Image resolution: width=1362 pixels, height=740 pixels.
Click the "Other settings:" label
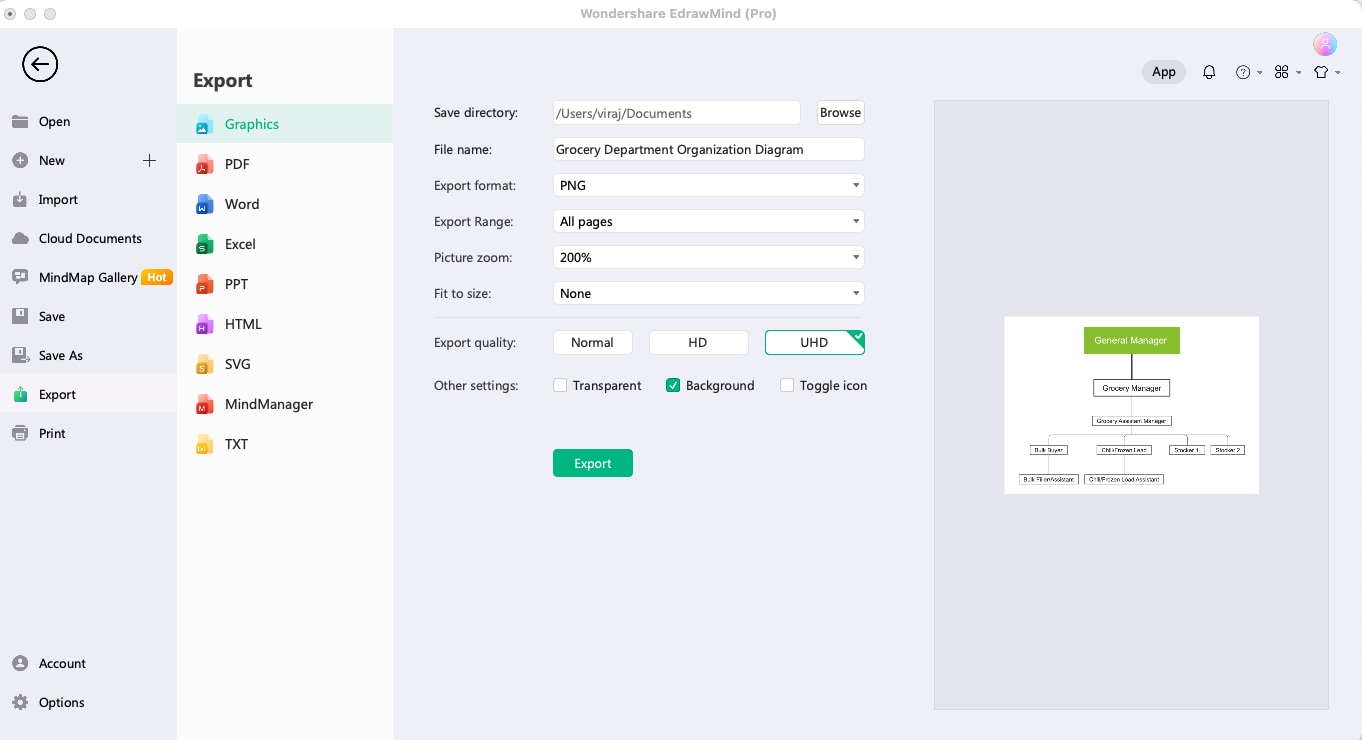(x=476, y=385)
